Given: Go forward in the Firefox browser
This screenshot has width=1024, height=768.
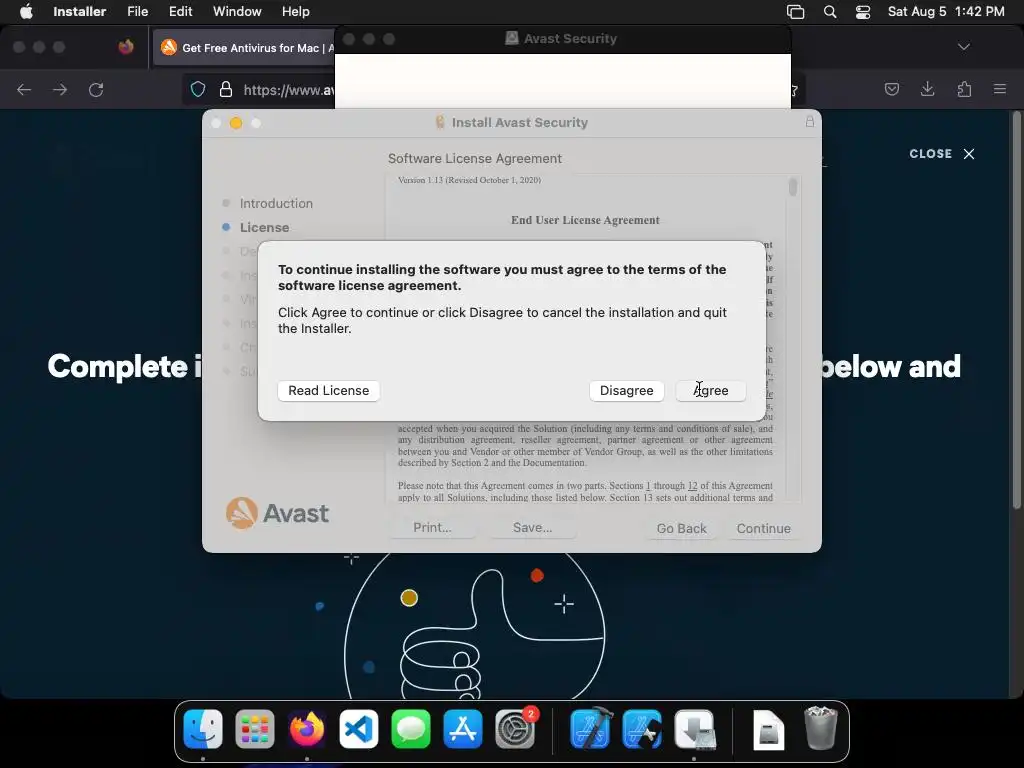Looking at the screenshot, I should (x=60, y=89).
